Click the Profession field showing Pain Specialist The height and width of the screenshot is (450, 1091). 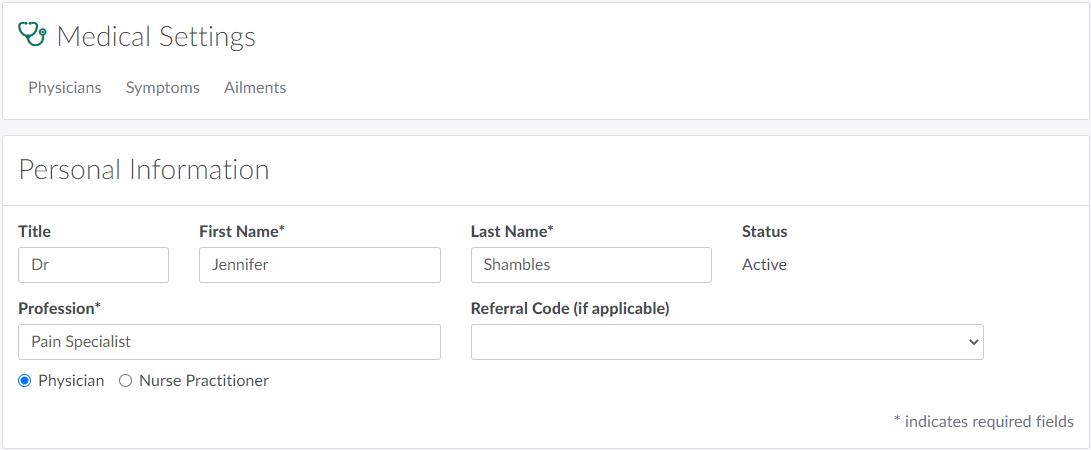229,342
